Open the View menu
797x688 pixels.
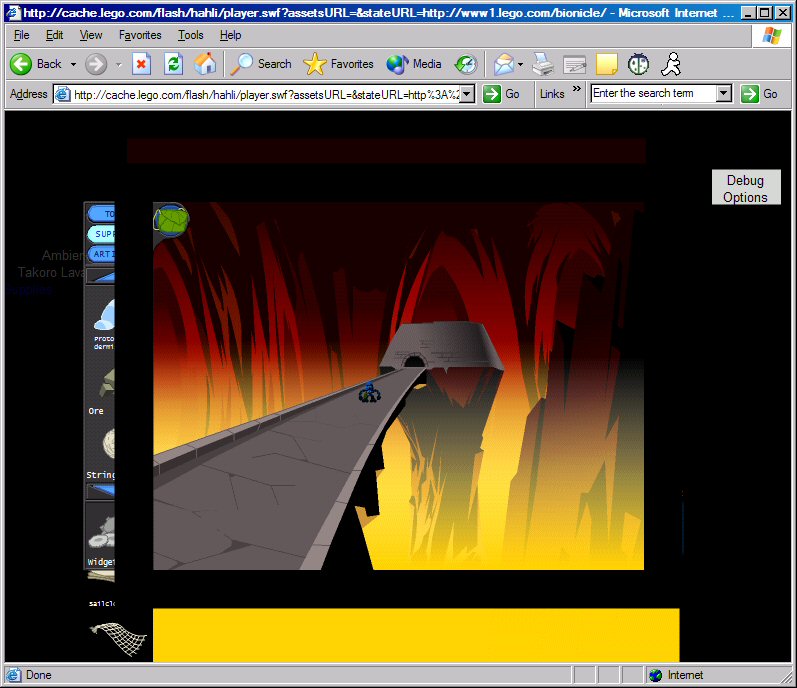91,35
